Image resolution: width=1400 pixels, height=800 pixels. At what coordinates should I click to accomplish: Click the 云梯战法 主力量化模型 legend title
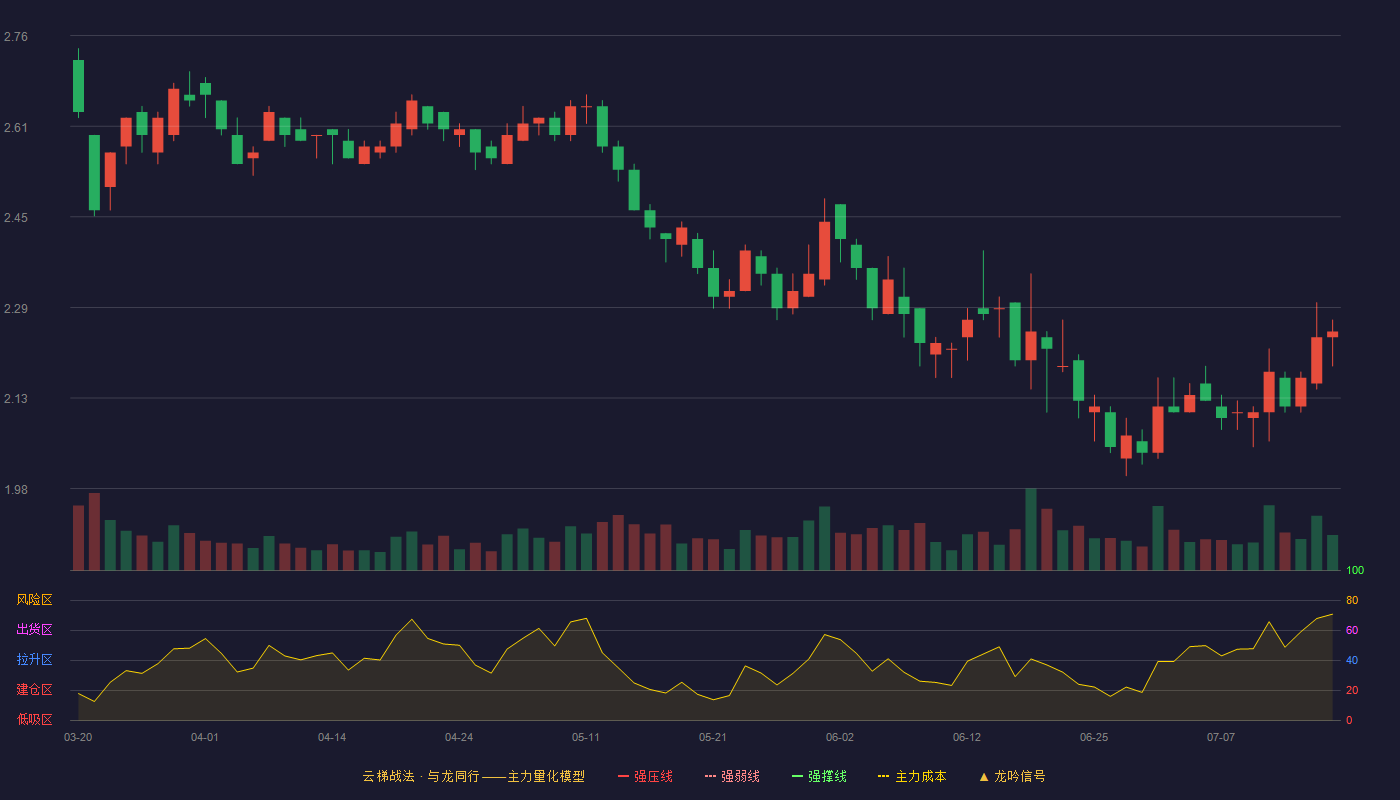[x=473, y=776]
